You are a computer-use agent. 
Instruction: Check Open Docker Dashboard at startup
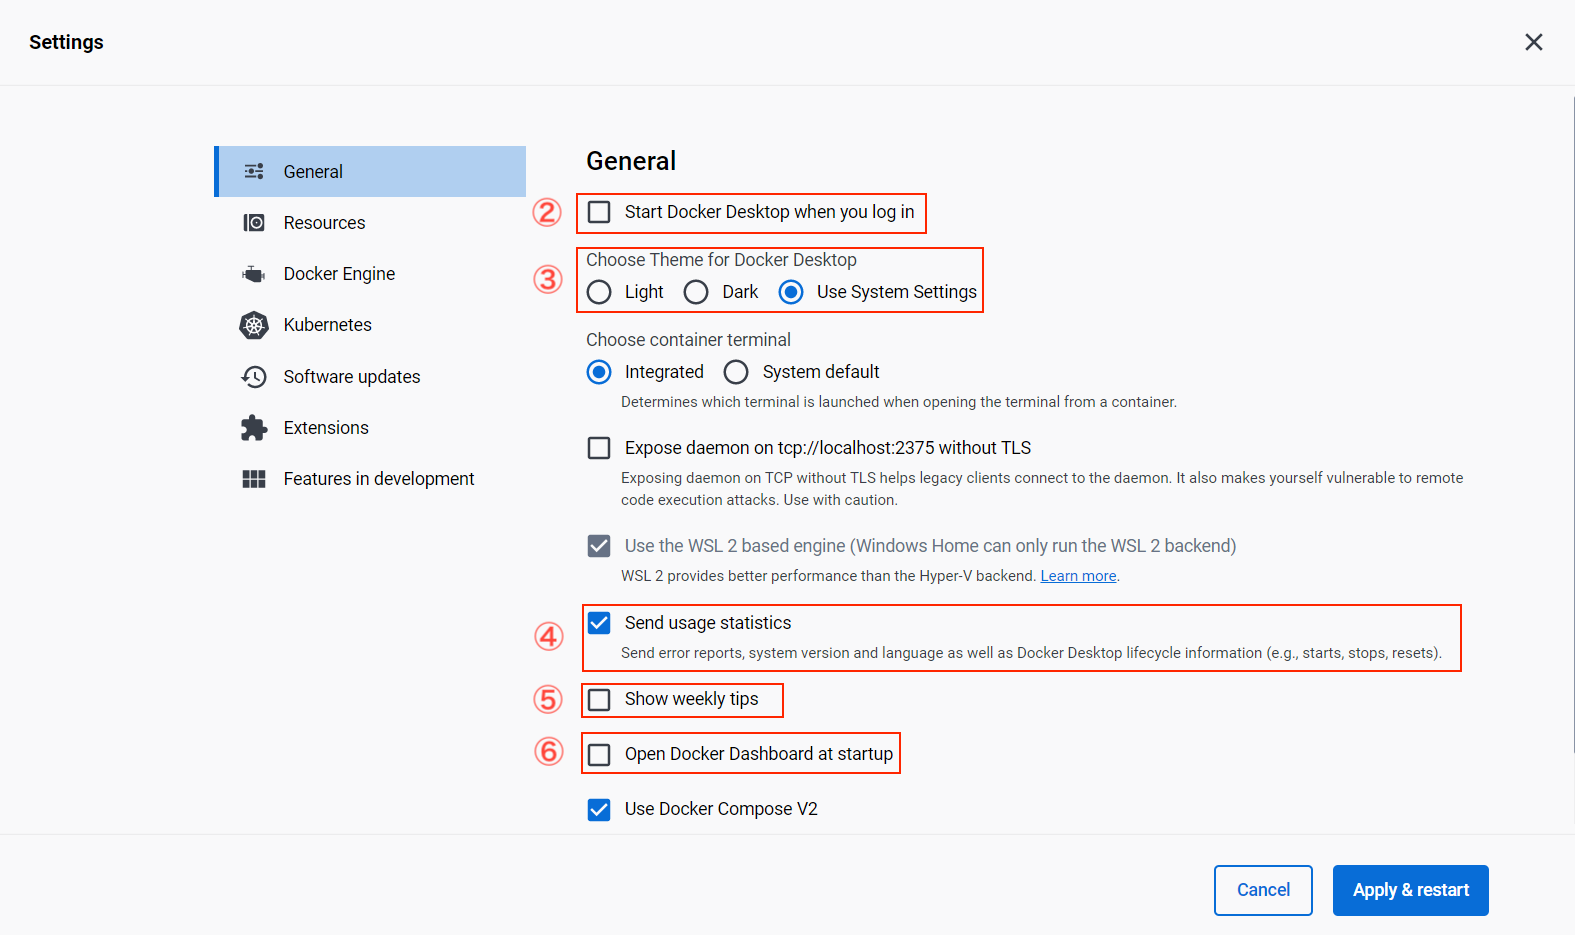[x=599, y=754]
